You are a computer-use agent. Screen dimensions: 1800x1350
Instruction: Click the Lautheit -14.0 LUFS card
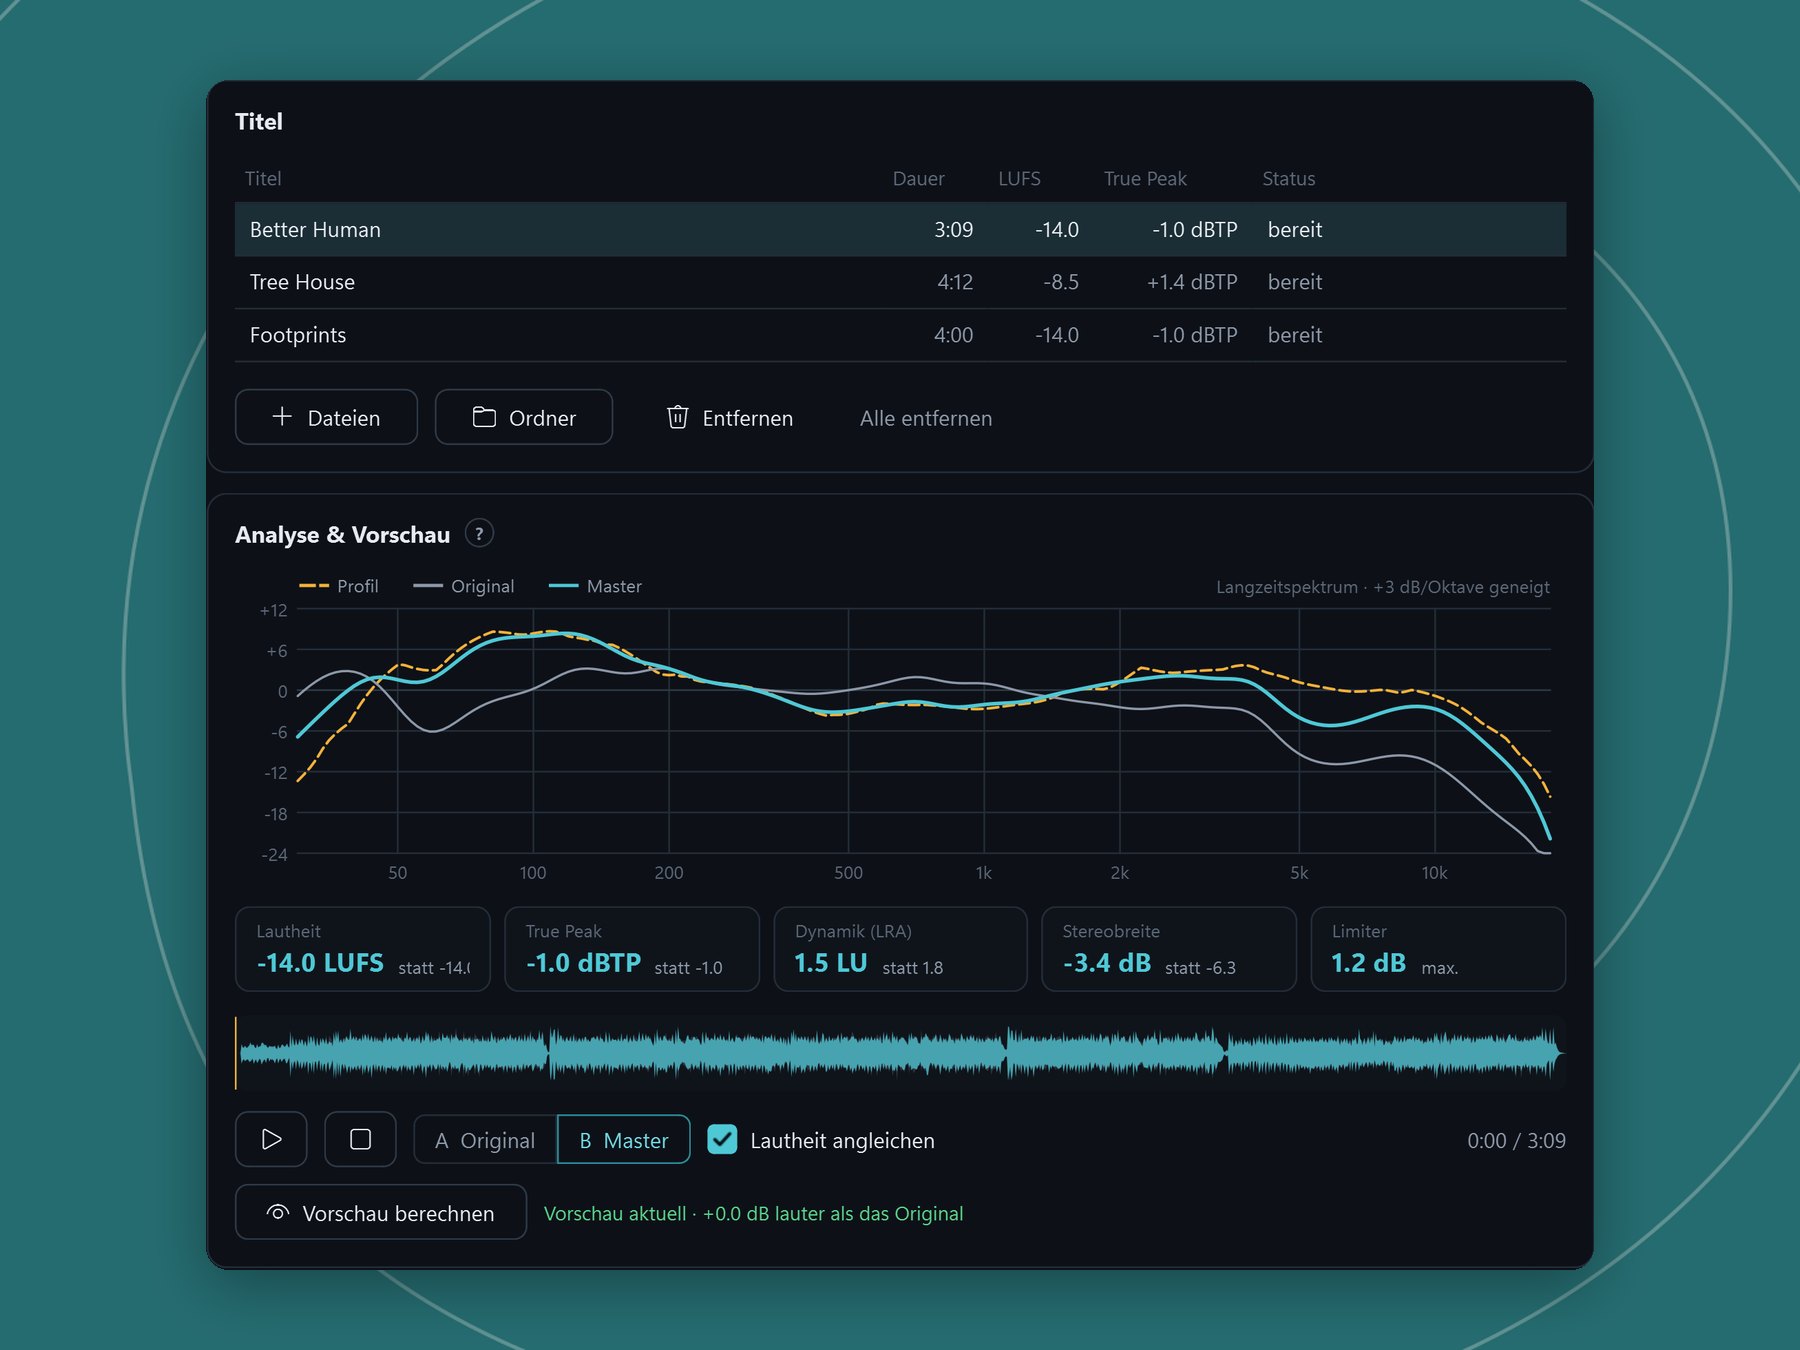pyautogui.click(x=363, y=949)
